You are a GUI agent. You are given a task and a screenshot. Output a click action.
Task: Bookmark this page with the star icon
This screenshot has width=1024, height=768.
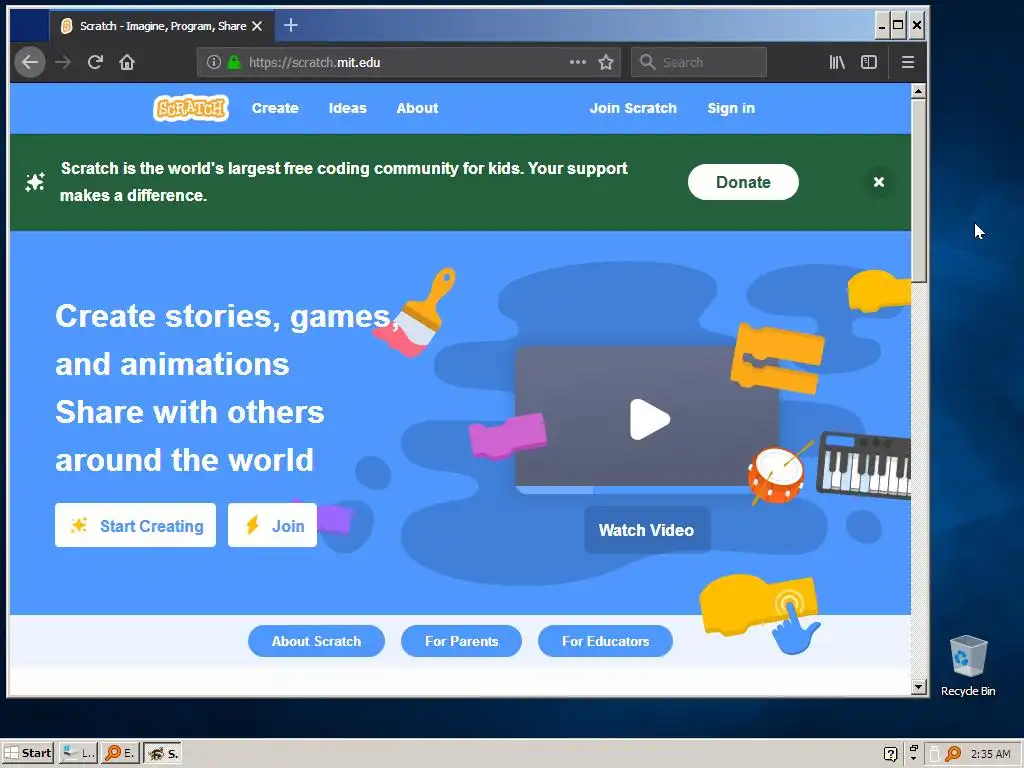[606, 63]
